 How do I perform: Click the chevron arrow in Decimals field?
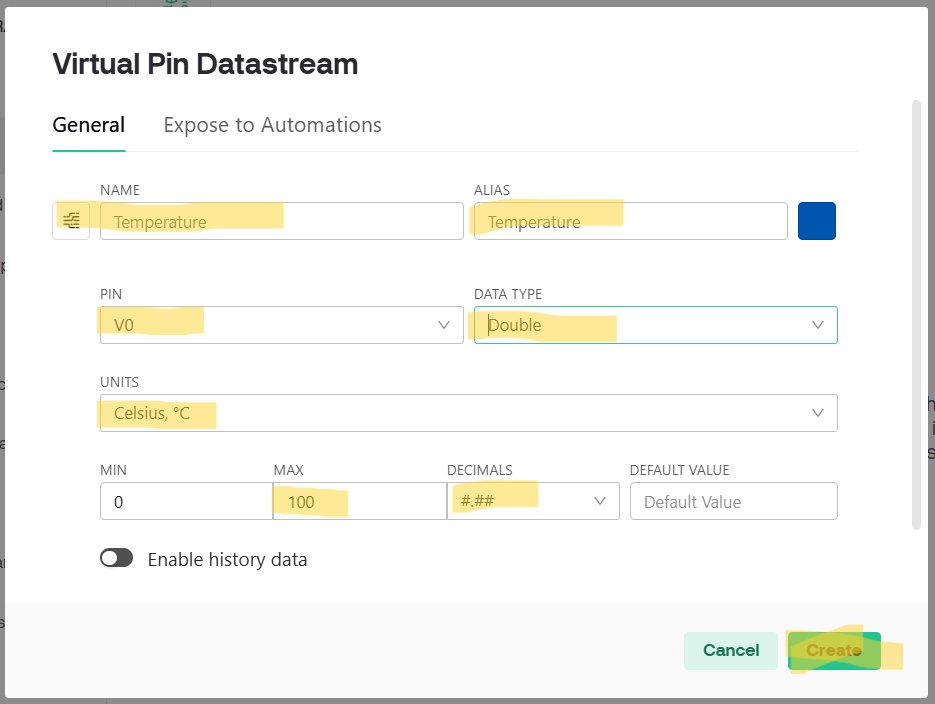click(x=600, y=501)
